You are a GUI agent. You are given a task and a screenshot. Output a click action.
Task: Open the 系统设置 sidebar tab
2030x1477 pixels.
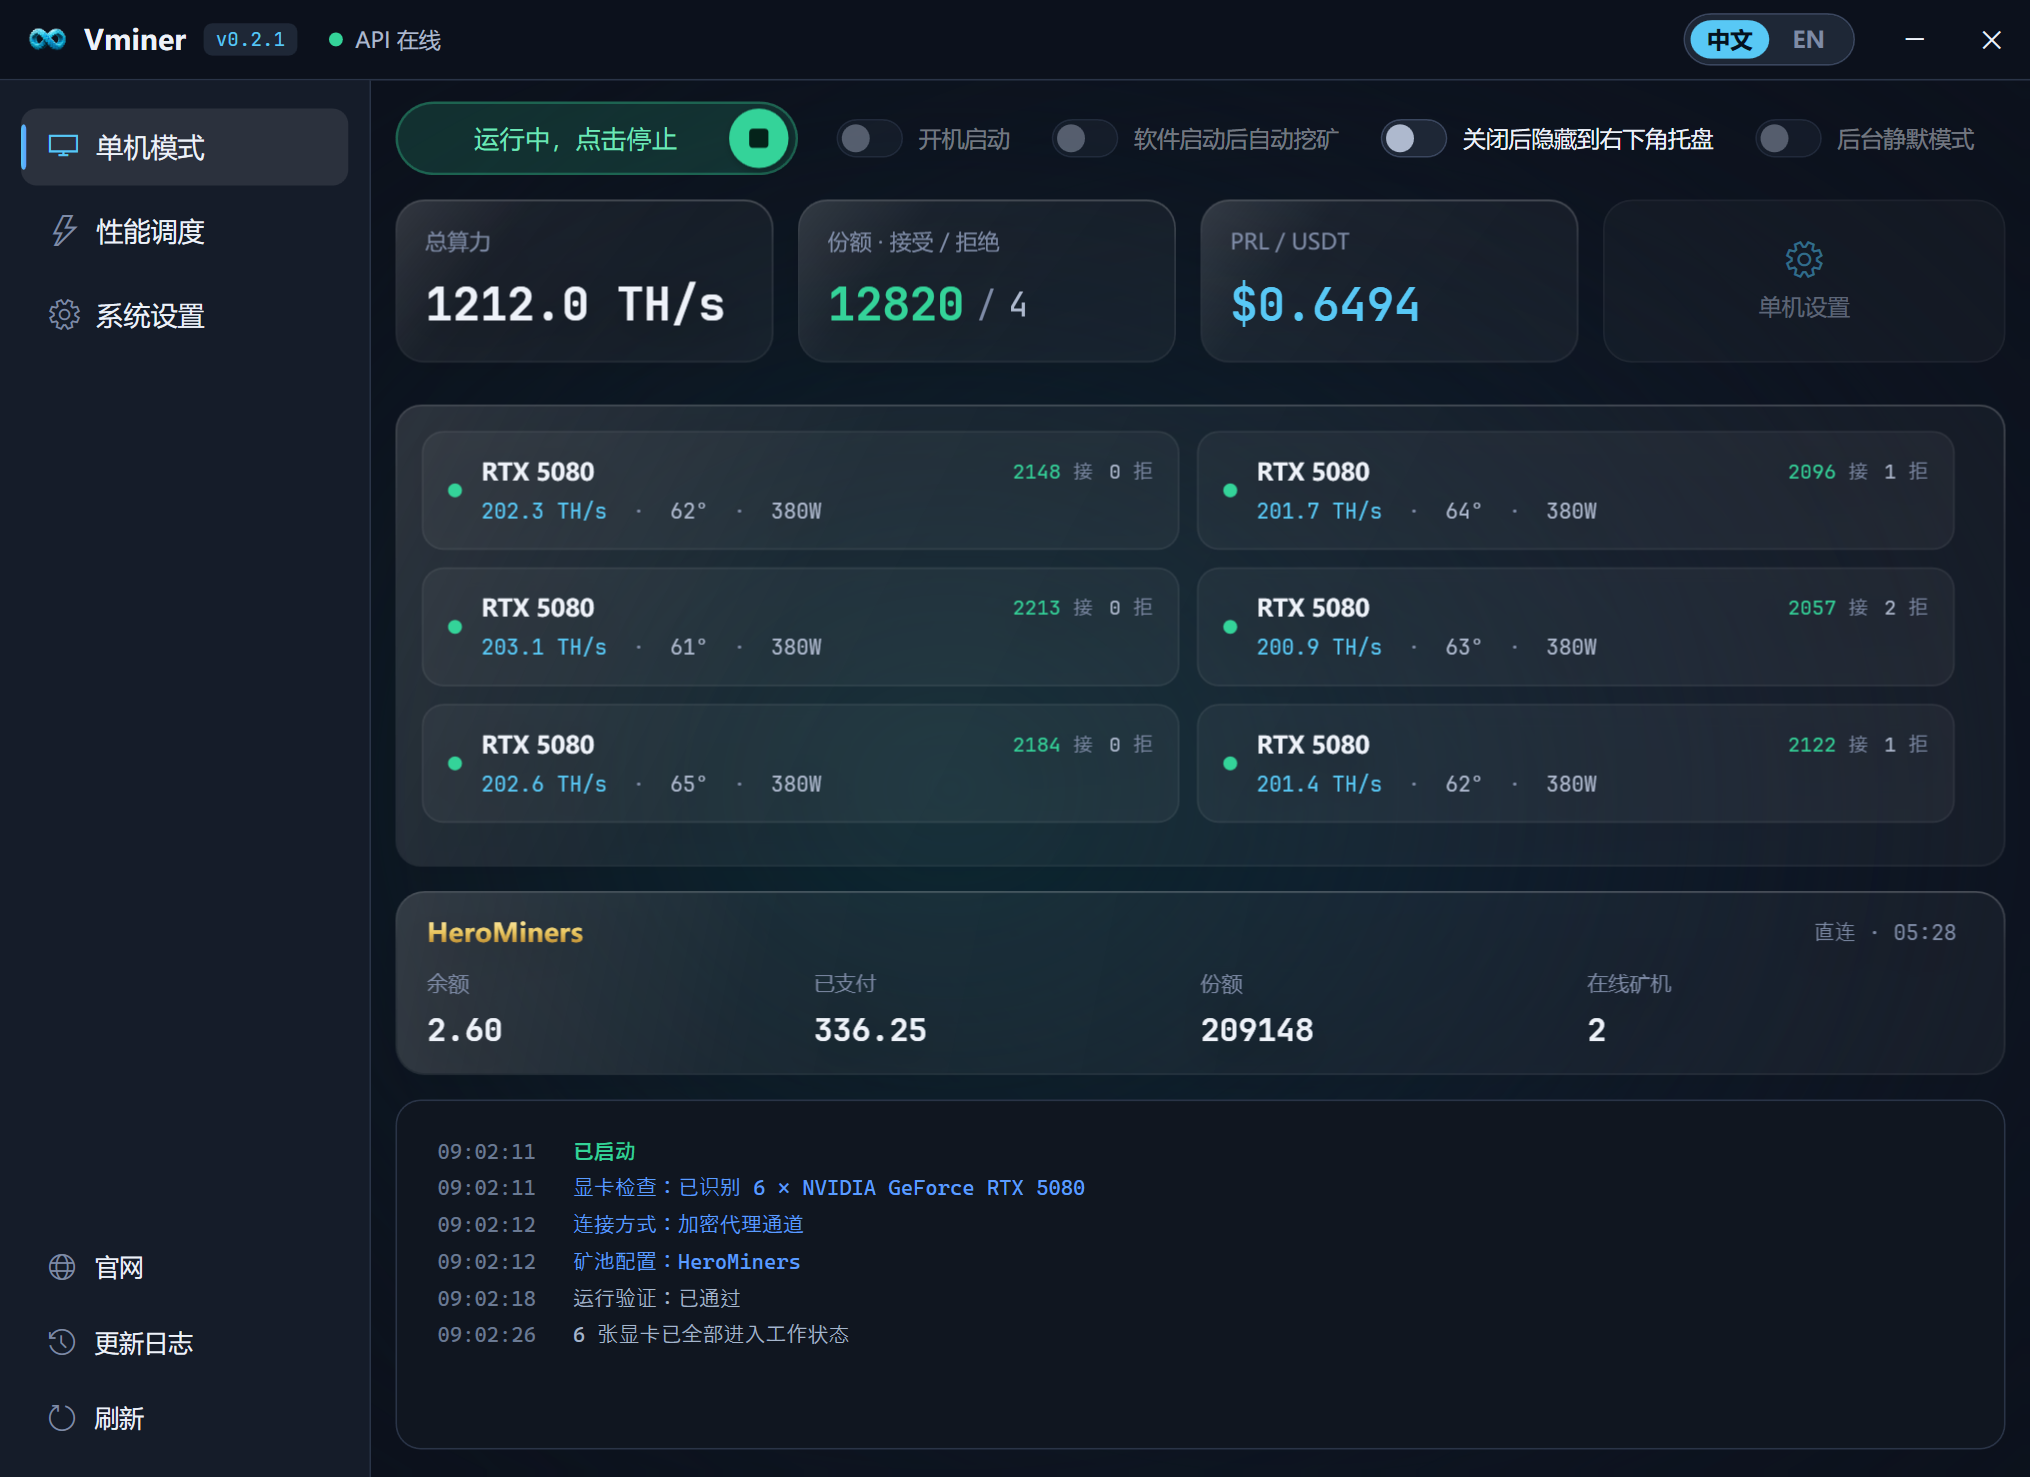(x=185, y=315)
